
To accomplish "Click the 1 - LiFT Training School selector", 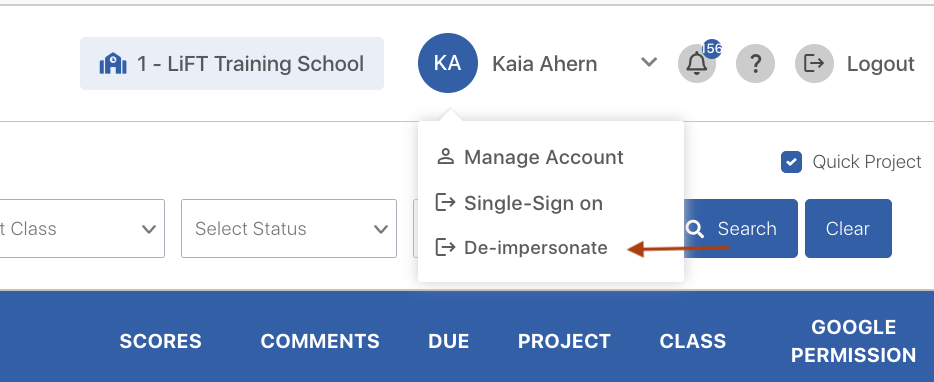I will point(232,64).
